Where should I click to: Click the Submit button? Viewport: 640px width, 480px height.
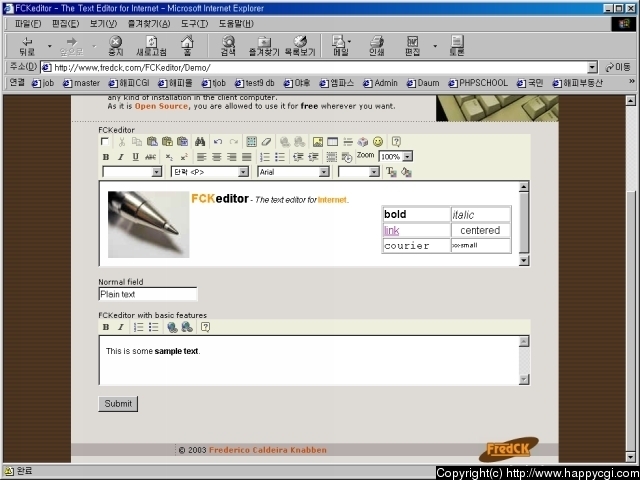click(118, 404)
